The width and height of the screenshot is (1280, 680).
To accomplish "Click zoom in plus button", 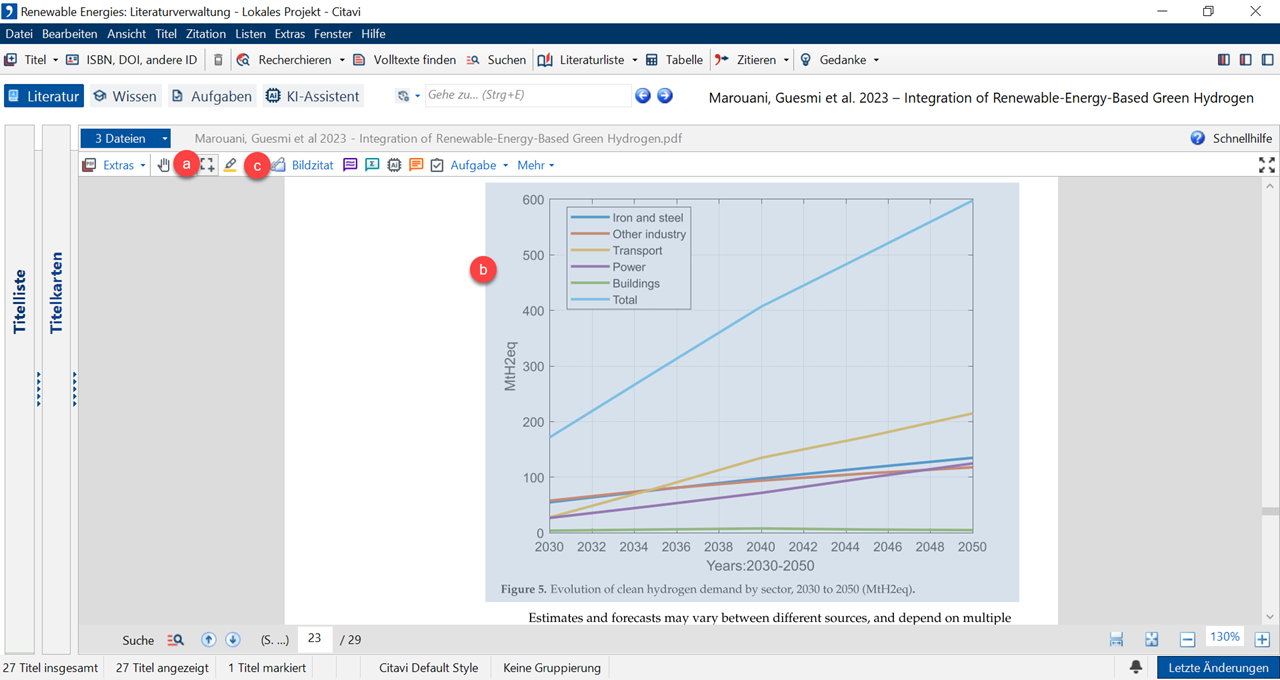I will click(1262, 640).
